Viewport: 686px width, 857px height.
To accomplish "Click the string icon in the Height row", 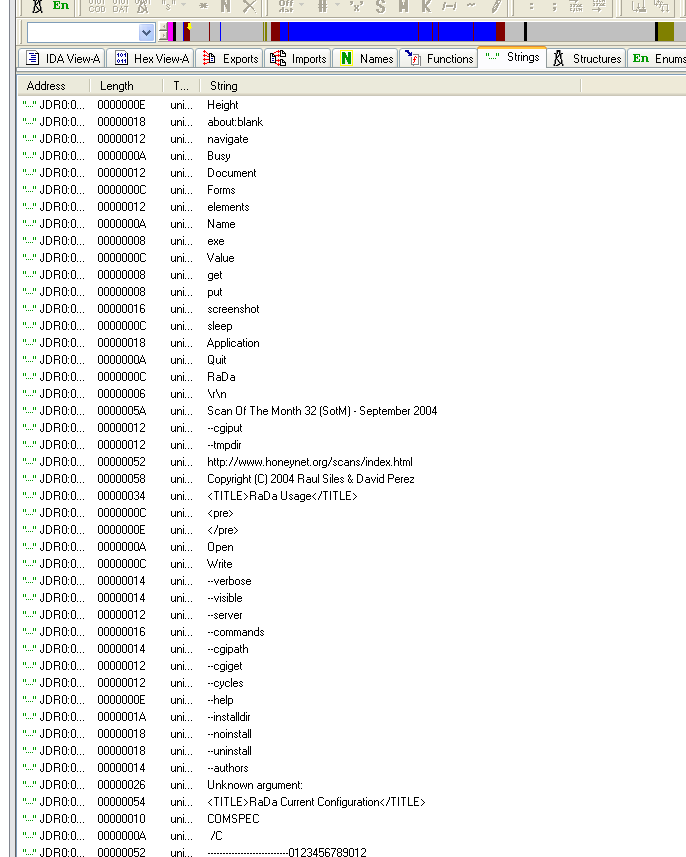I will [x=30, y=104].
